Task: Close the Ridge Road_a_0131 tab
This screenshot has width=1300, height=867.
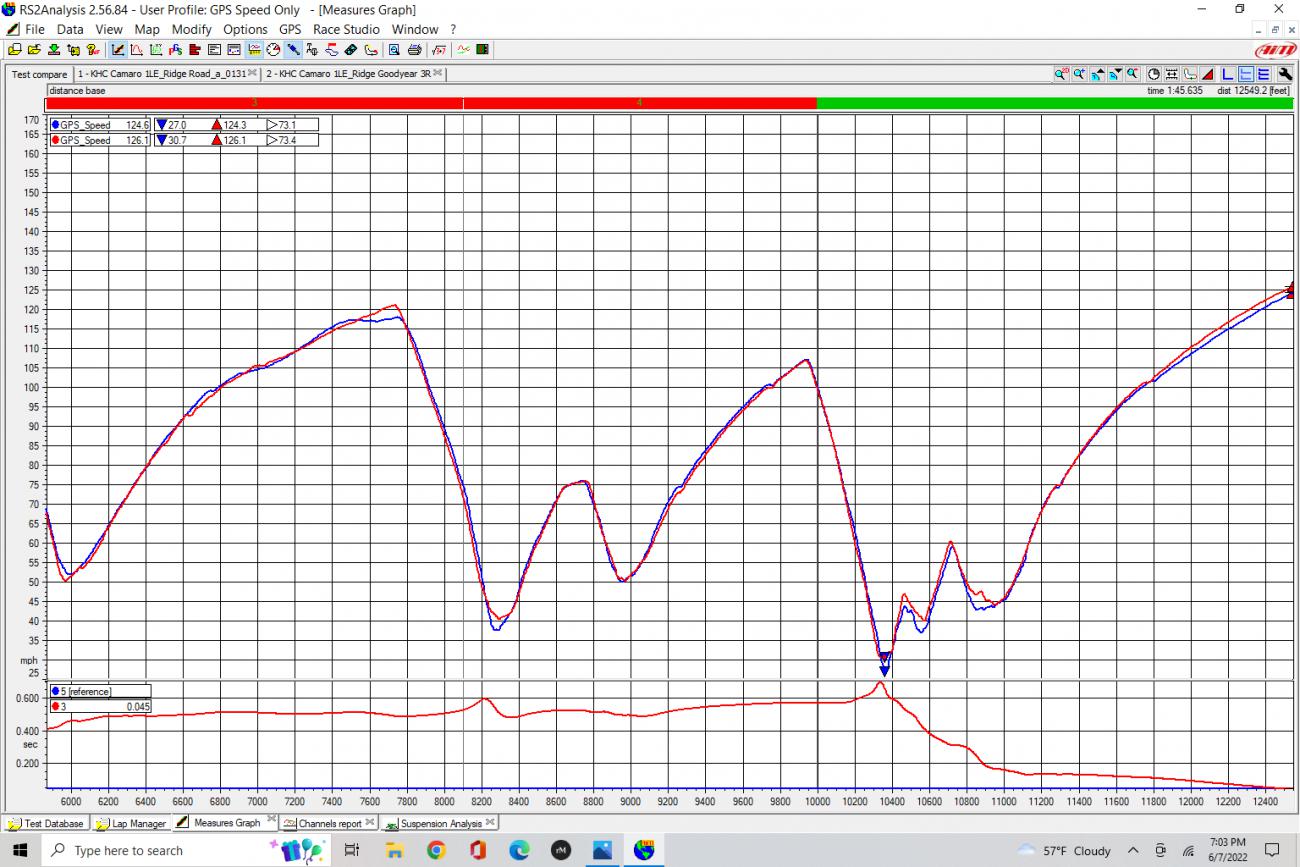Action: coord(252,73)
